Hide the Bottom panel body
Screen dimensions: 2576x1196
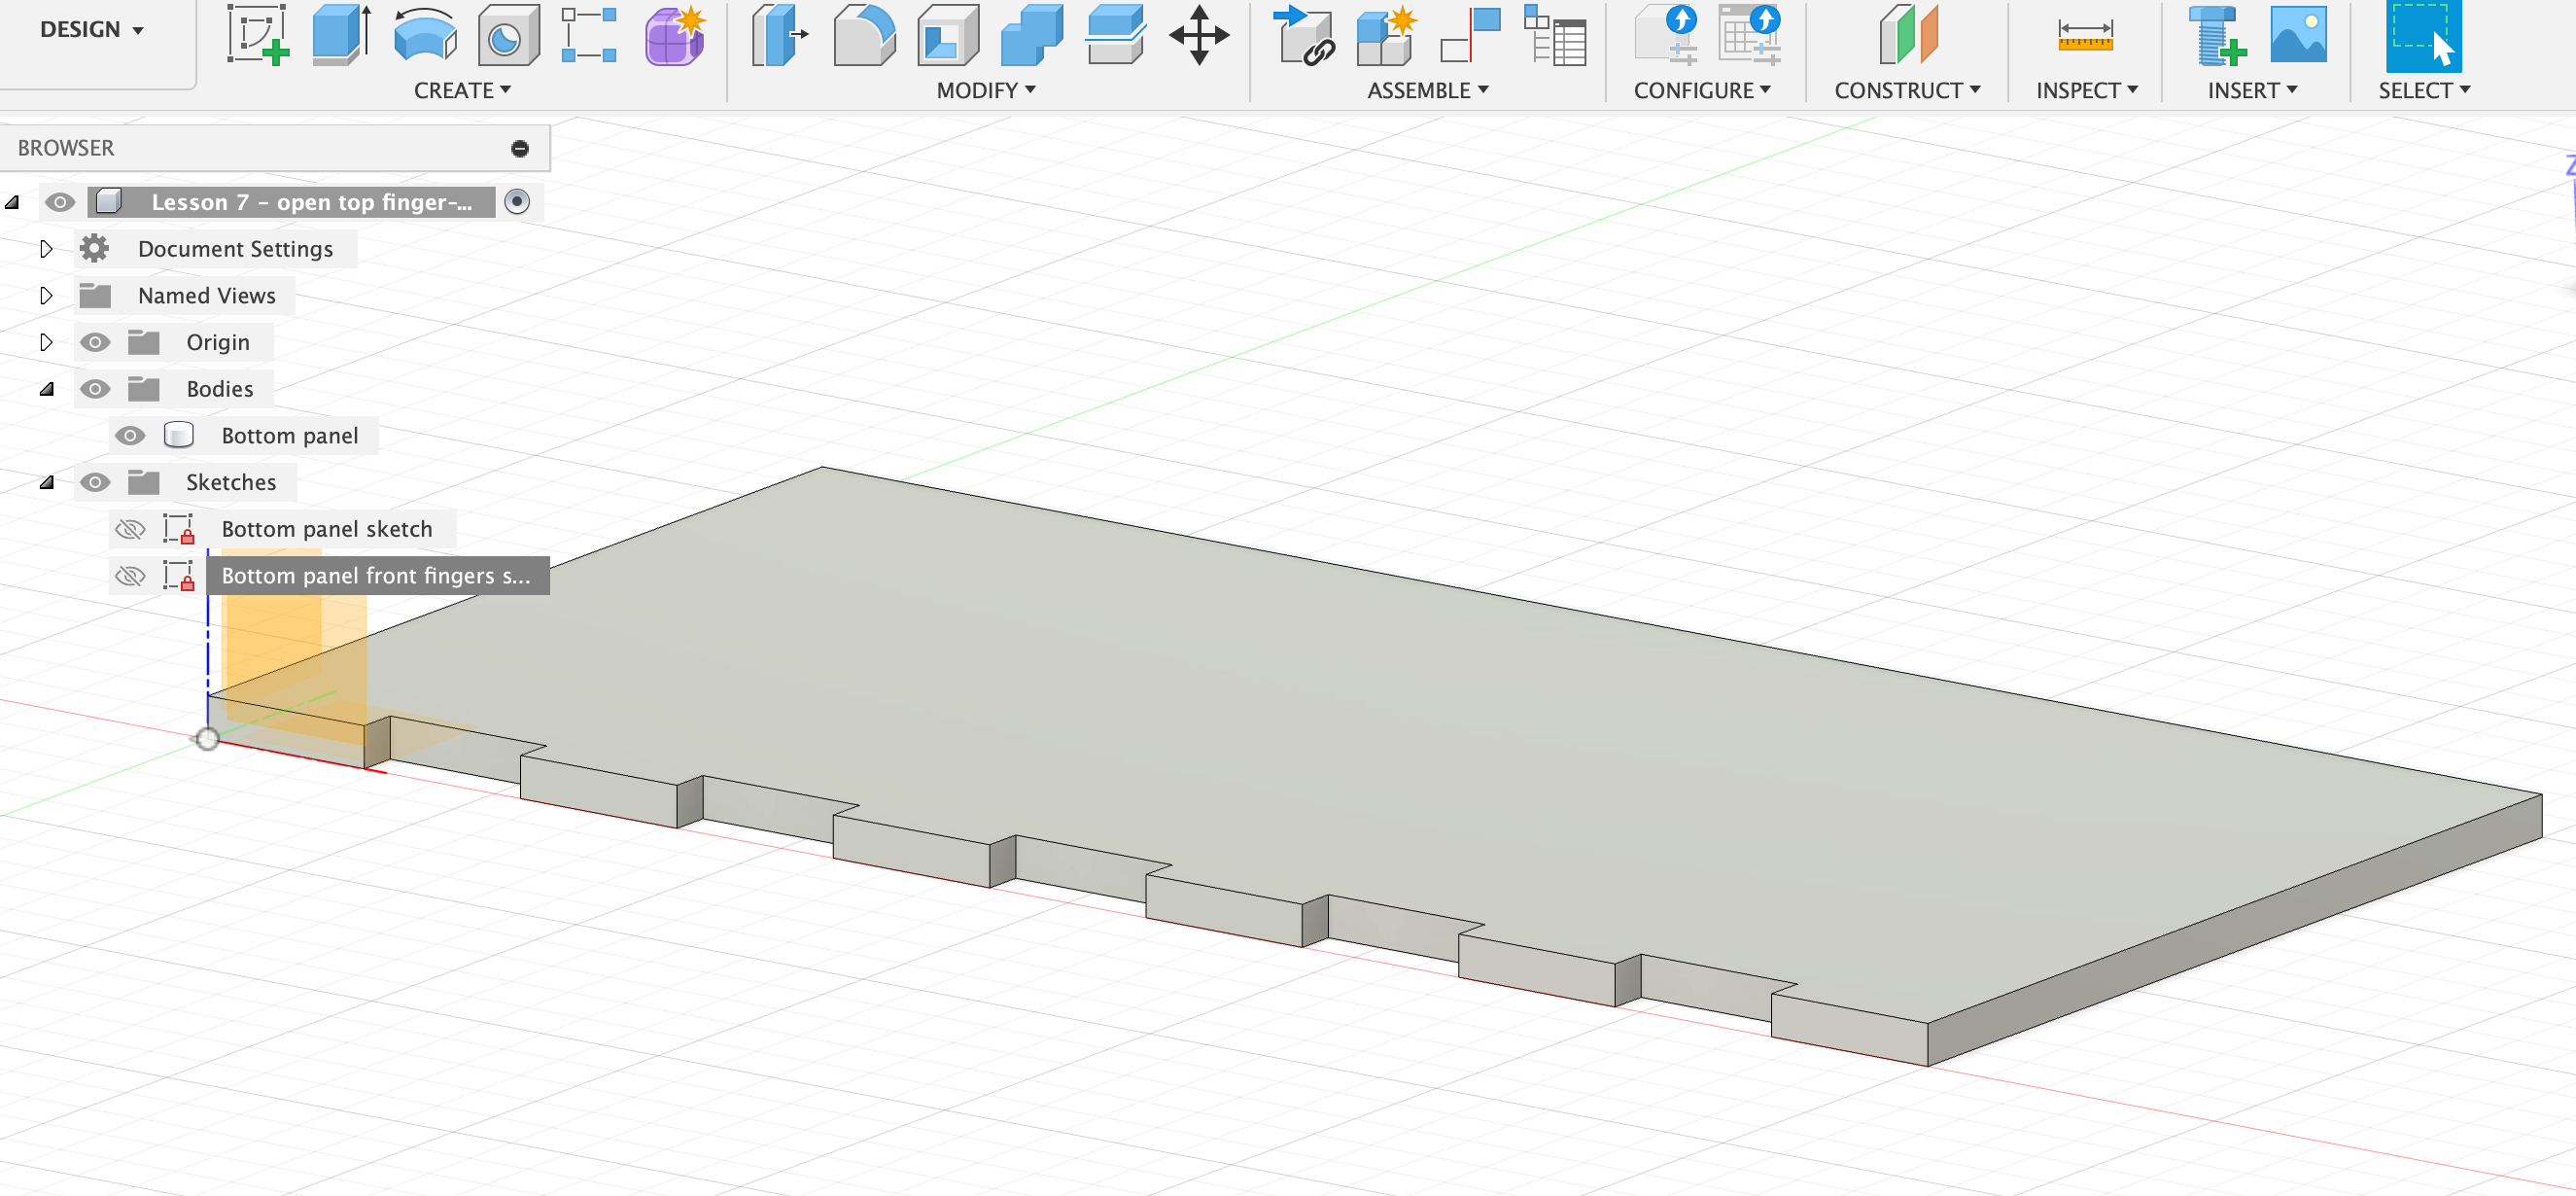130,436
